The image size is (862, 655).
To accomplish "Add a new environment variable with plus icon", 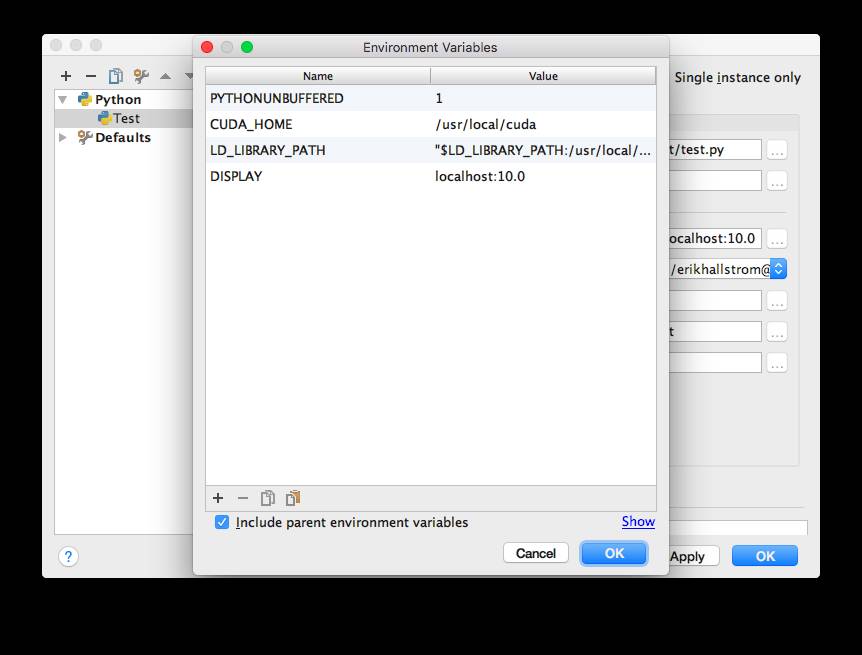I will [218, 498].
